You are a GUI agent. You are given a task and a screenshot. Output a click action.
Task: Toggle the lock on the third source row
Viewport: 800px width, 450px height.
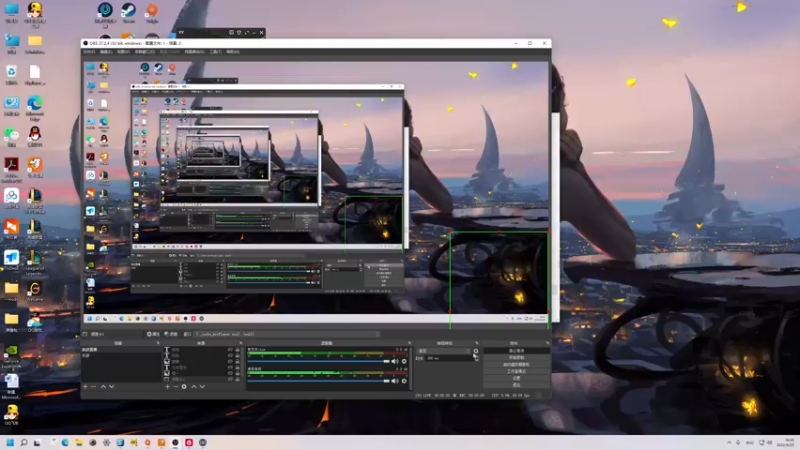[x=237, y=361]
